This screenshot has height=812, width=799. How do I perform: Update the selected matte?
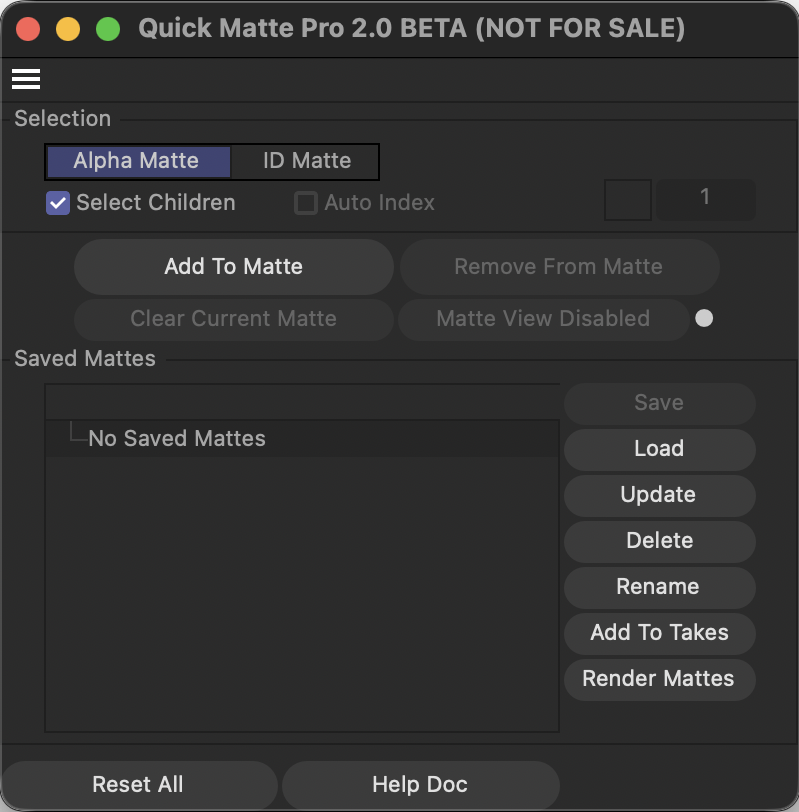pos(659,495)
